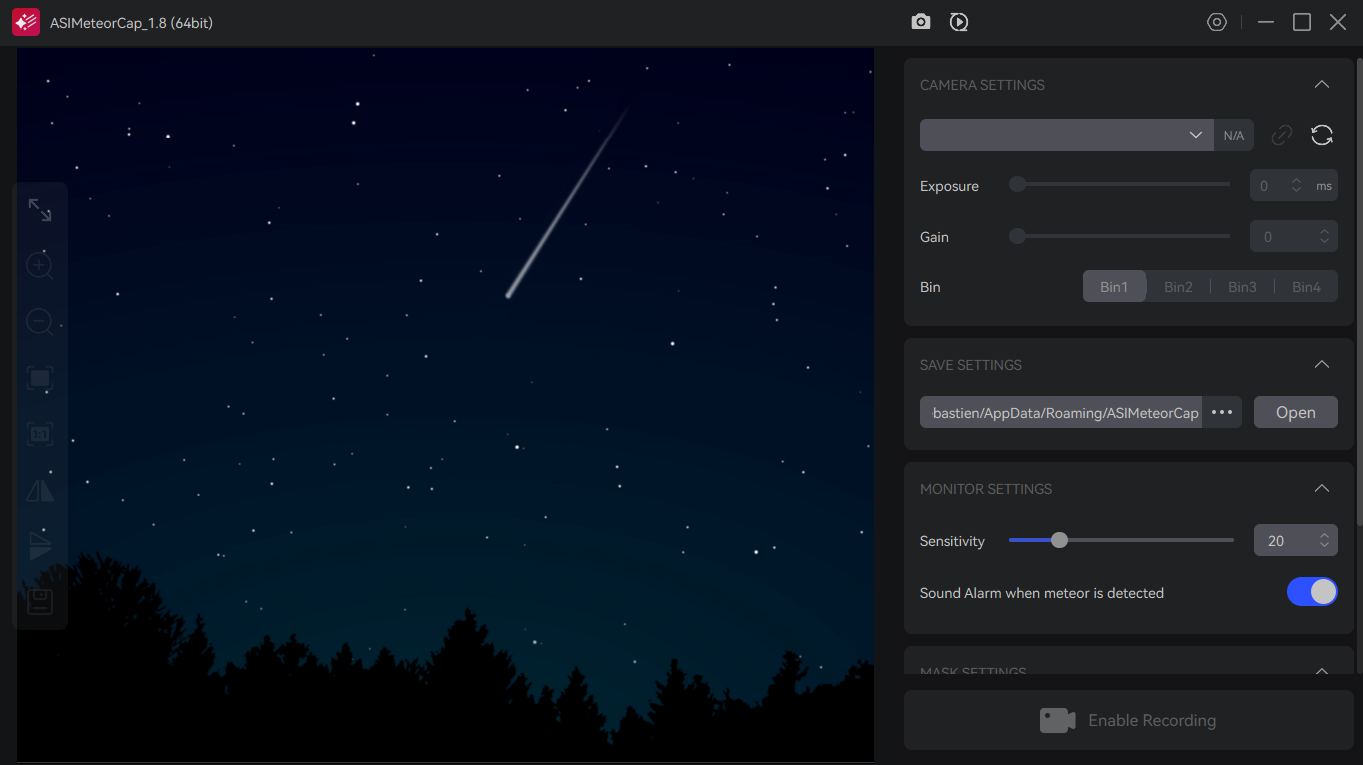Show preview at 1:1 actual size
The height and width of the screenshot is (765, 1363).
(40, 434)
